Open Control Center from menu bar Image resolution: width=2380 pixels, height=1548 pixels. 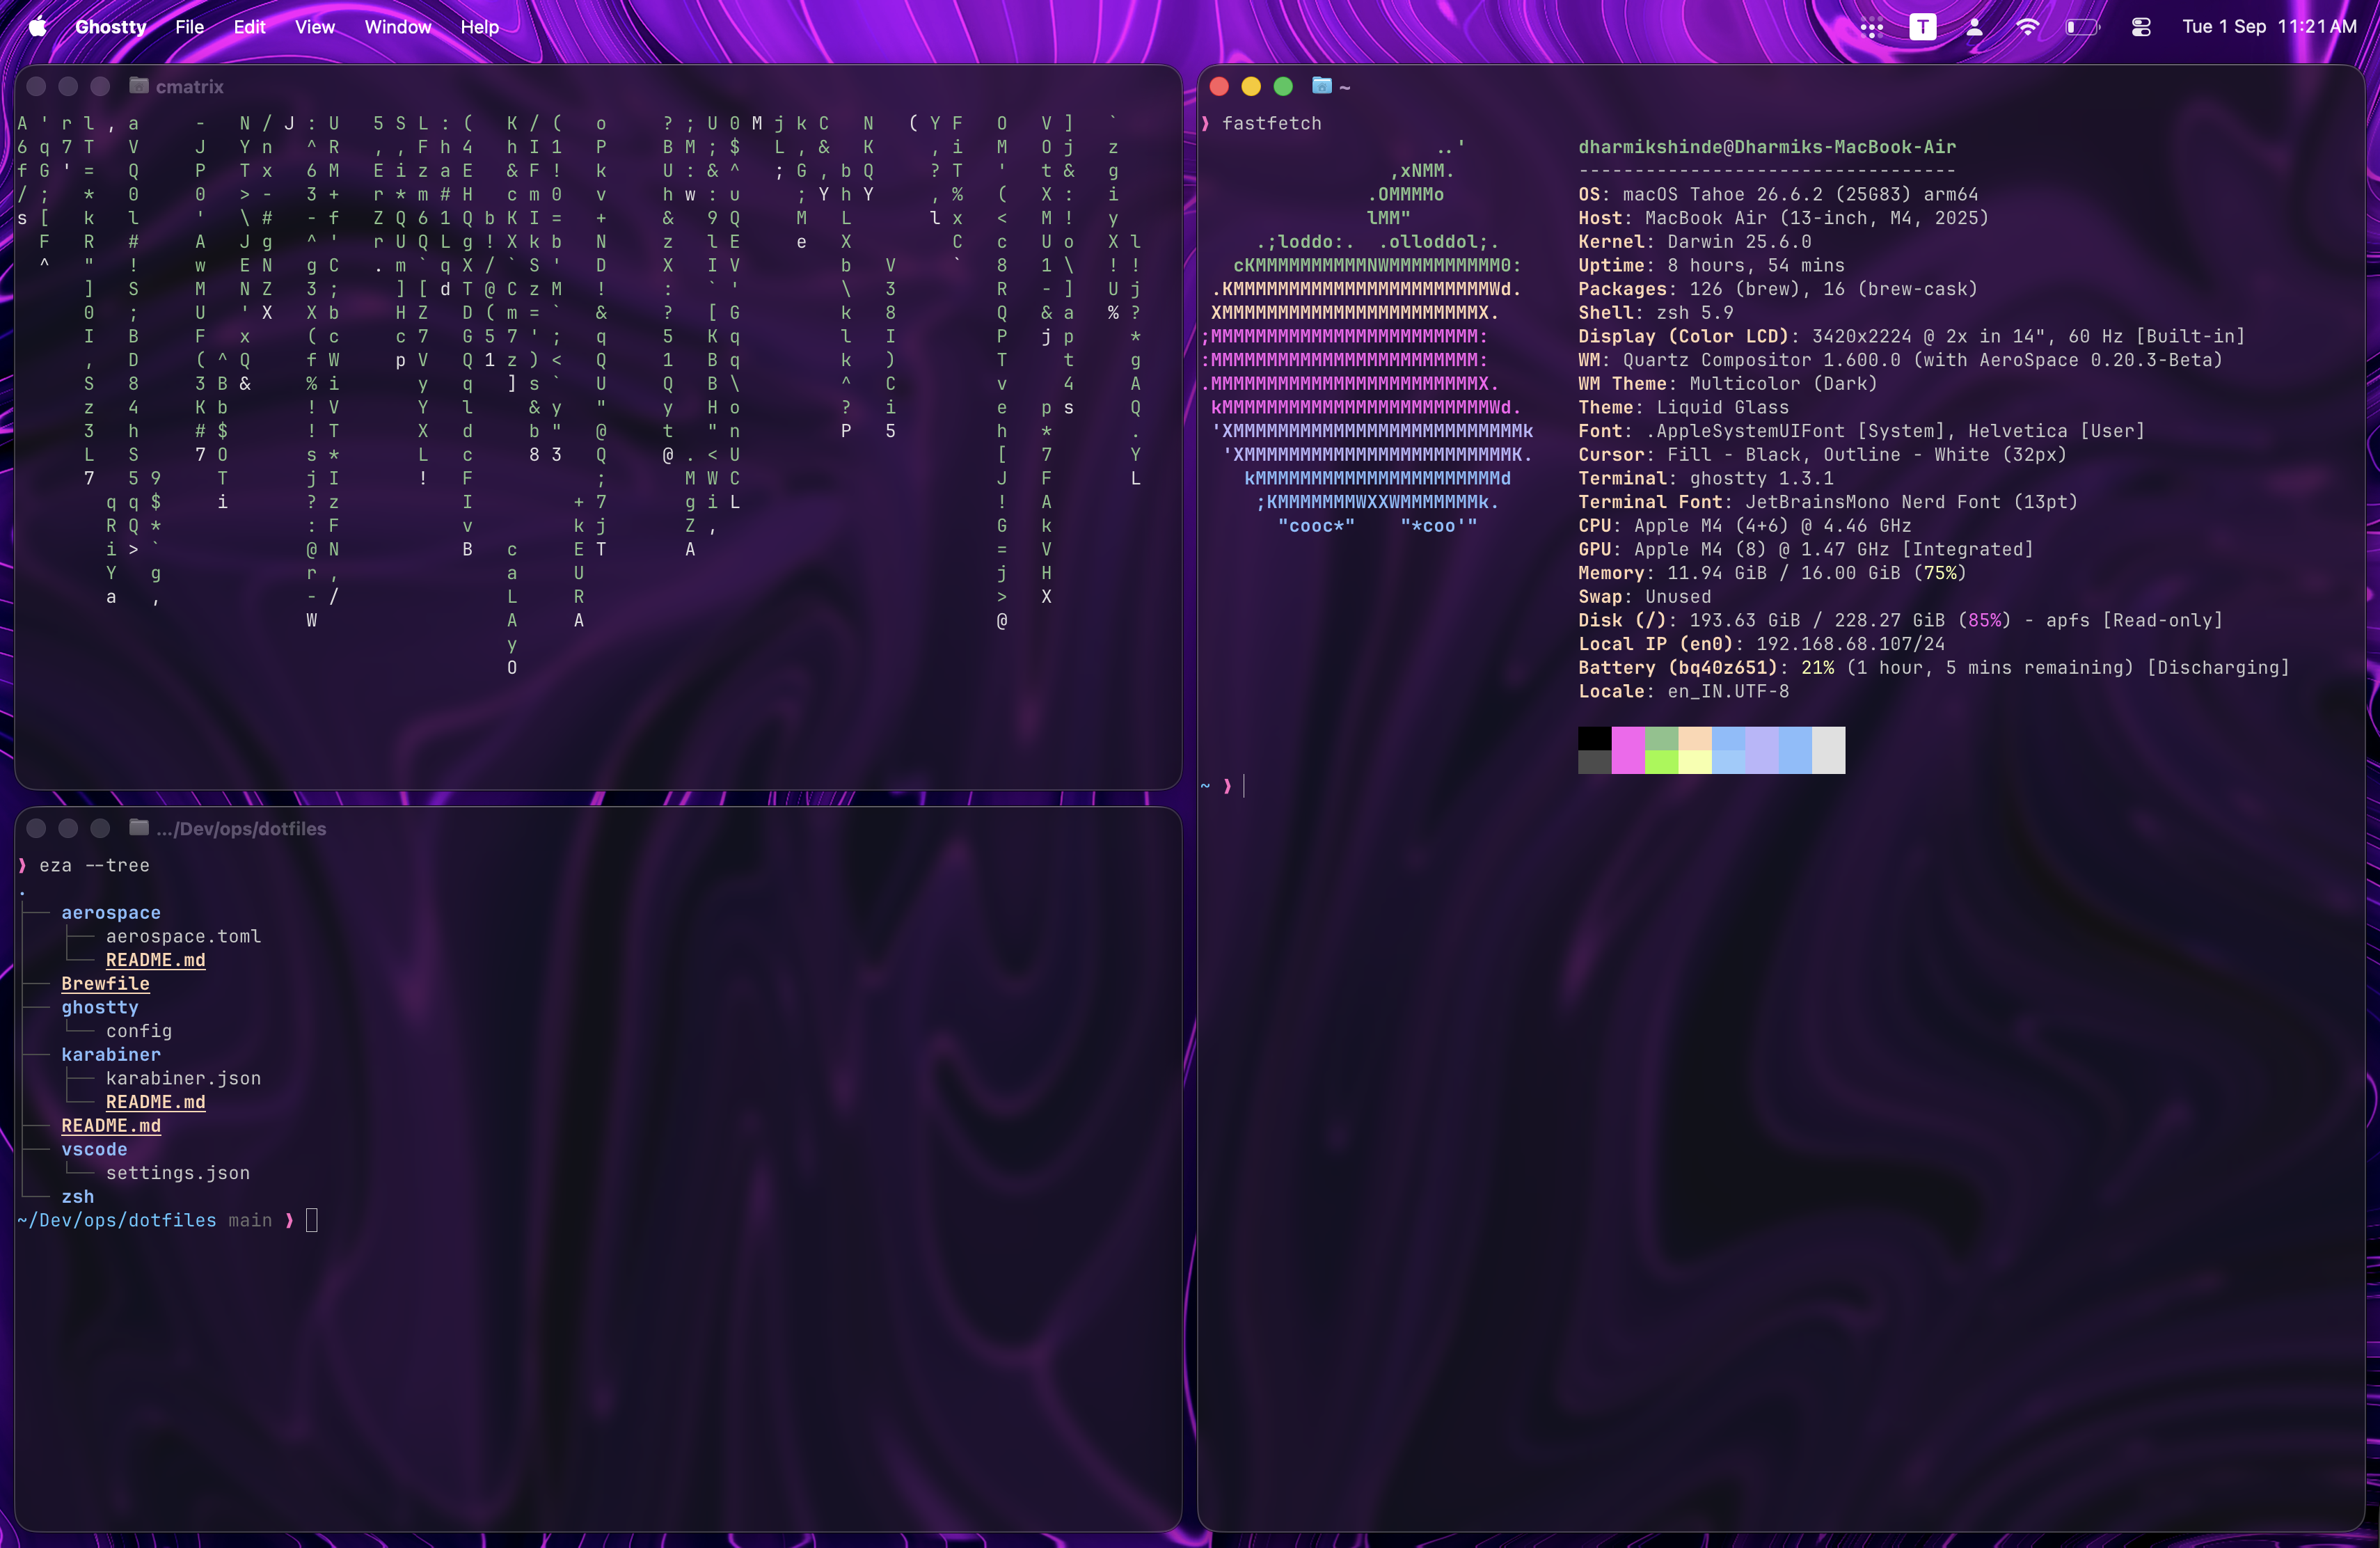coord(2140,27)
